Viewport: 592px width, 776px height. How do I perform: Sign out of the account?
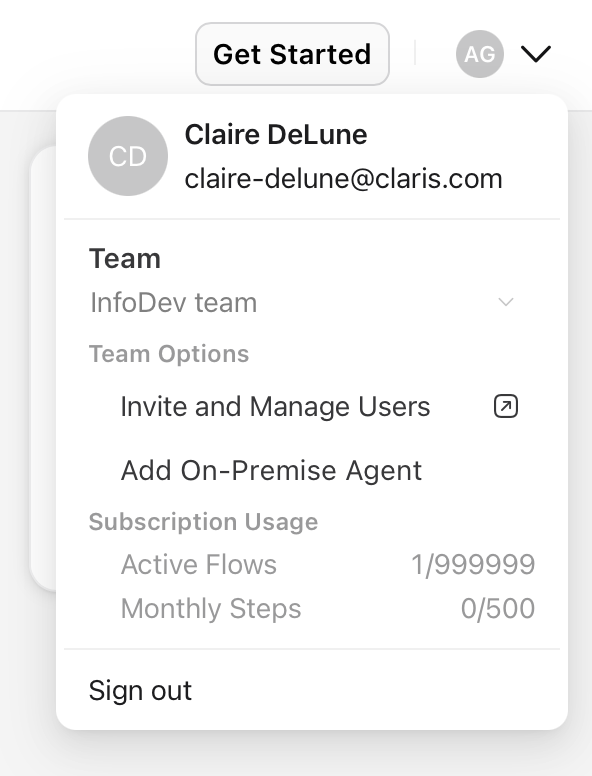[x=140, y=690]
